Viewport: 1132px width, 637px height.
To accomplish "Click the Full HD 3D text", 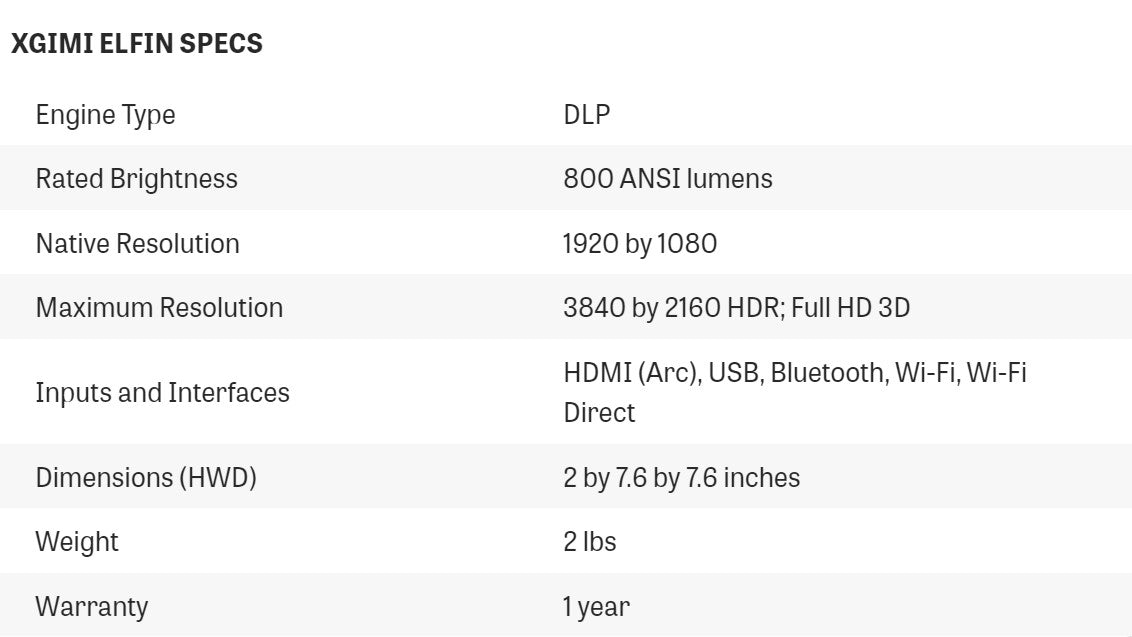I will pos(851,307).
